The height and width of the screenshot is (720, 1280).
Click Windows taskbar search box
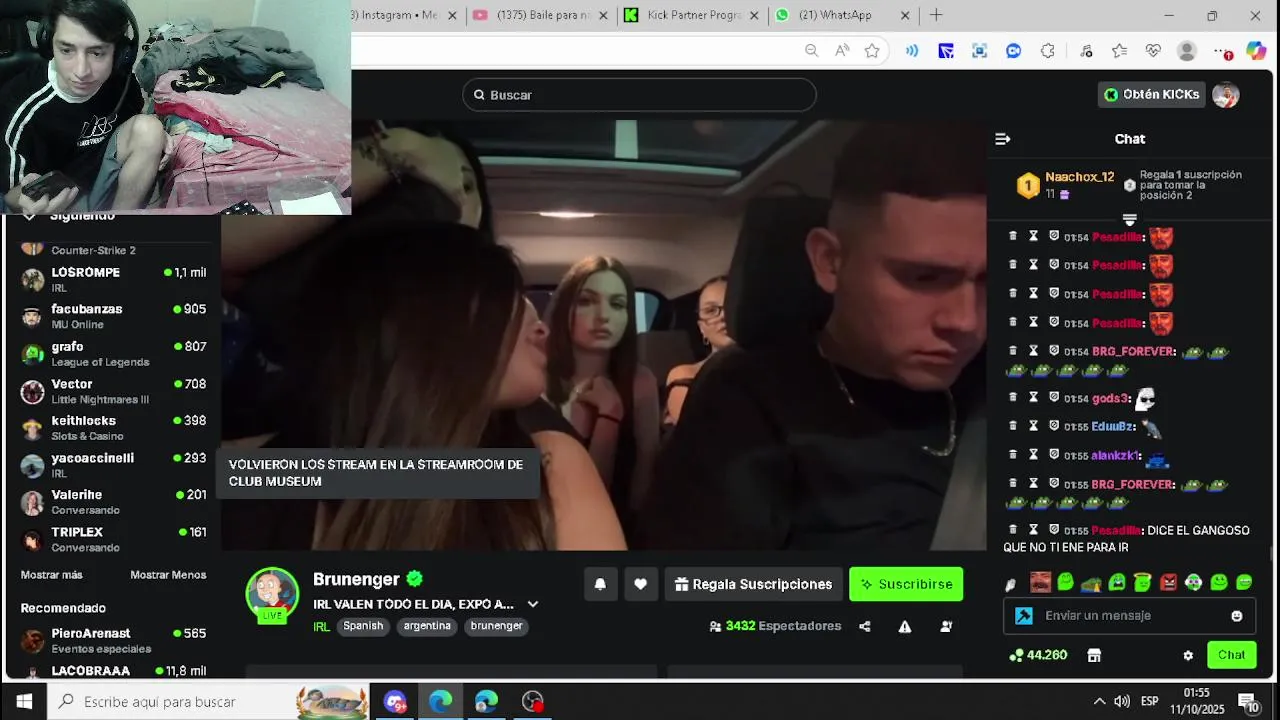coord(209,701)
